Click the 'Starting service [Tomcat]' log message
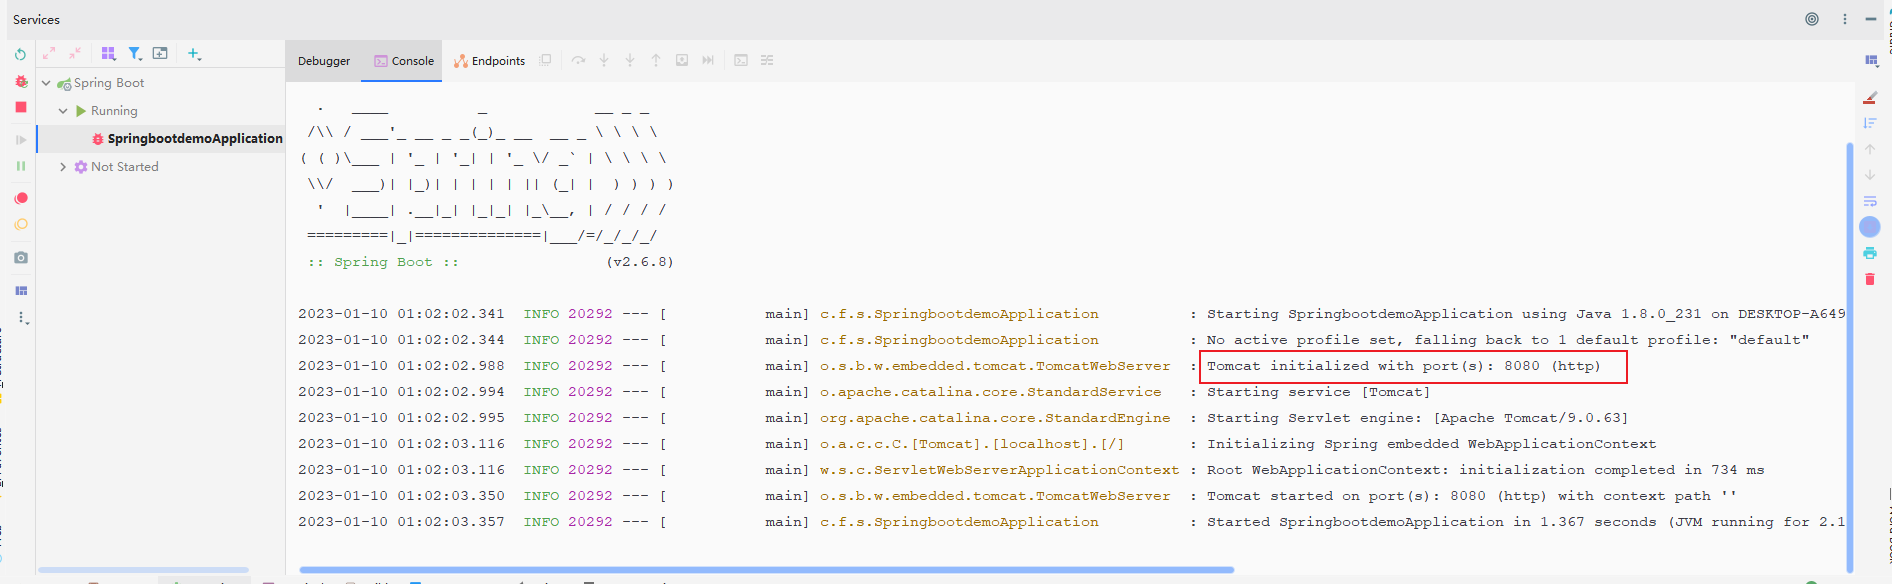This screenshot has width=1892, height=584. 1318,392
